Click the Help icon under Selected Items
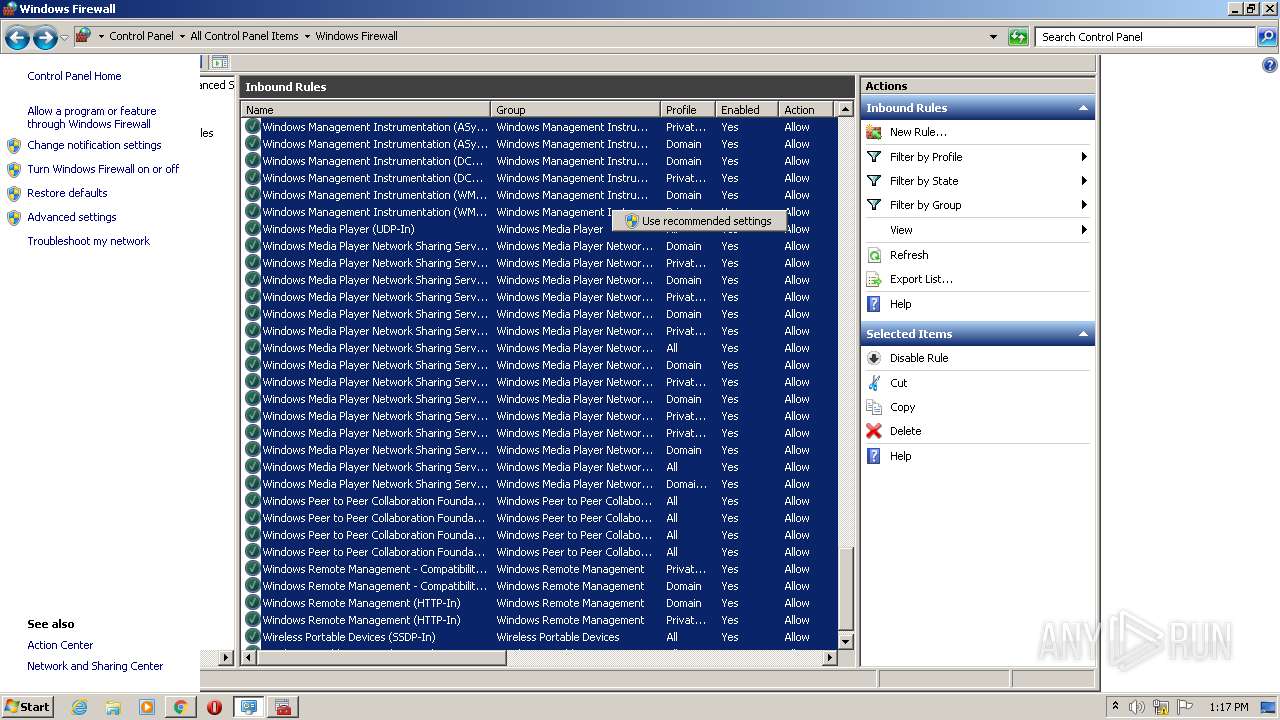 [874, 456]
